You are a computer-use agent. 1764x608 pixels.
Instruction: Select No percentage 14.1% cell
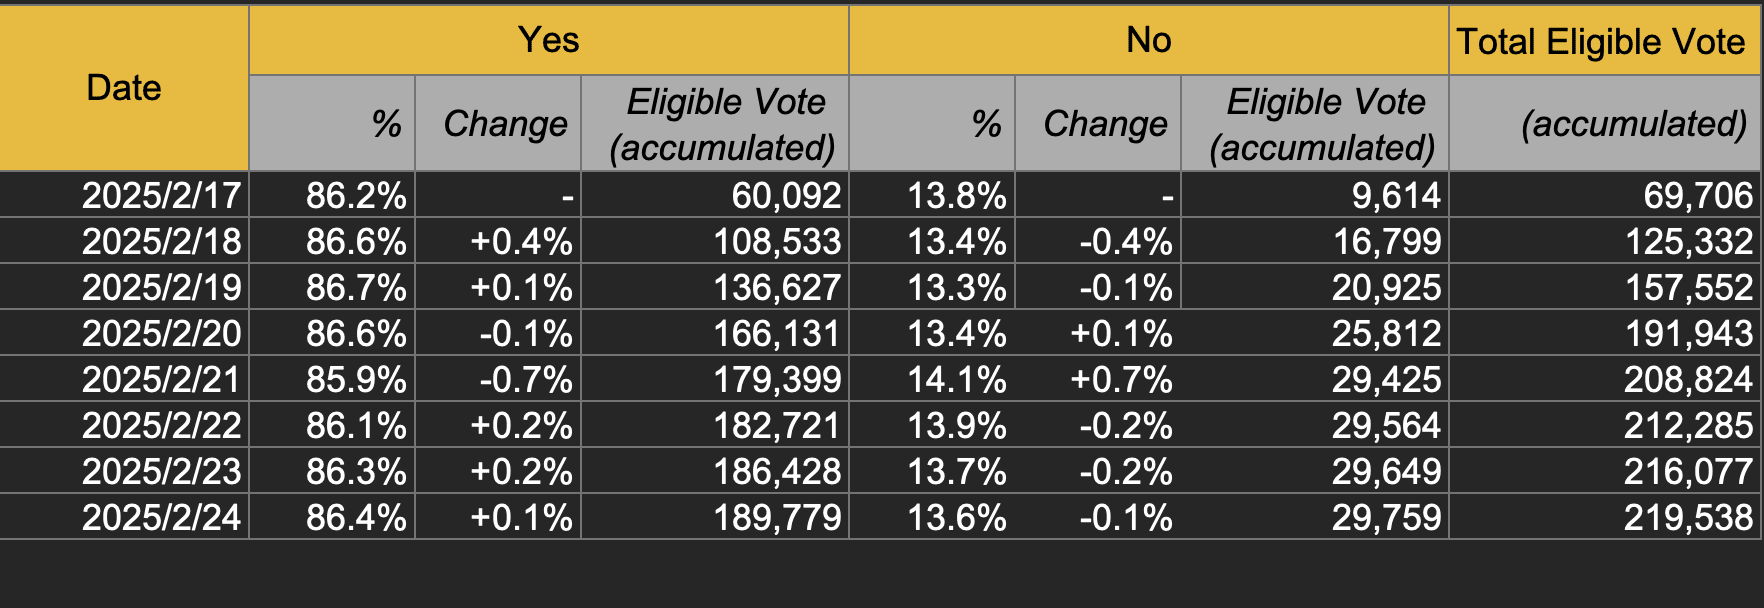click(932, 379)
